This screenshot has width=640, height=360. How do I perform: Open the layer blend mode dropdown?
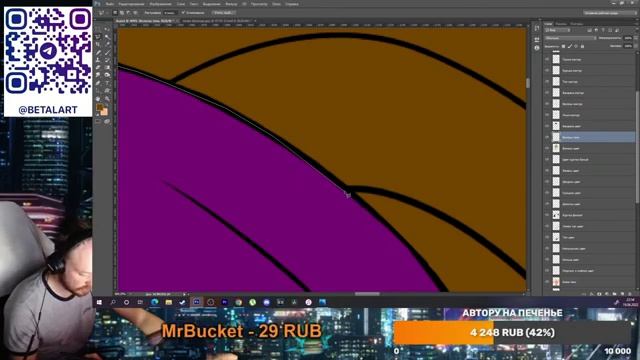tap(571, 38)
